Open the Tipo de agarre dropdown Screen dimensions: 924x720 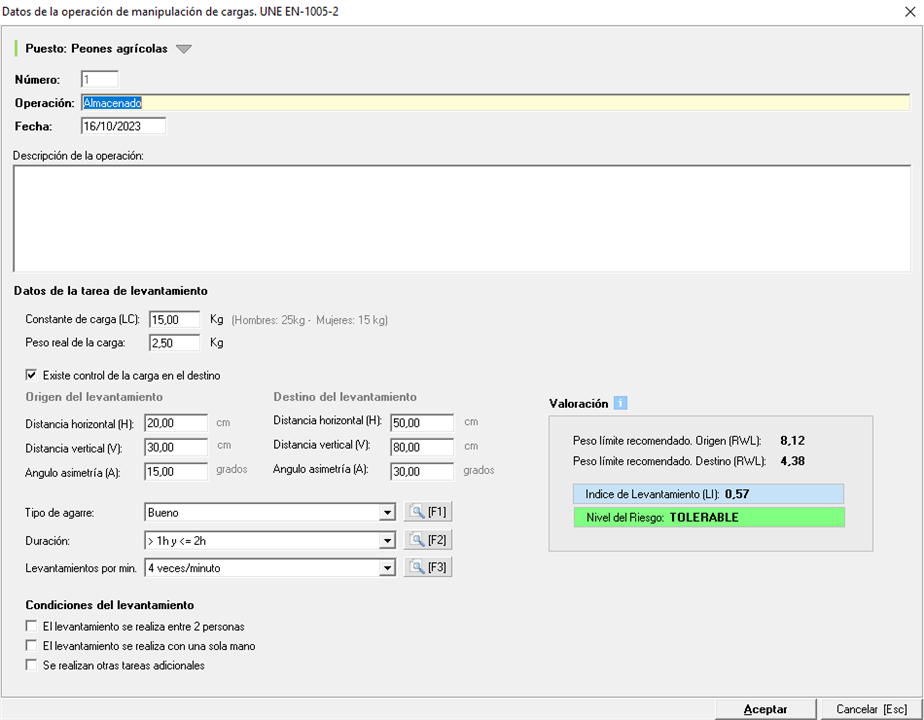point(388,513)
